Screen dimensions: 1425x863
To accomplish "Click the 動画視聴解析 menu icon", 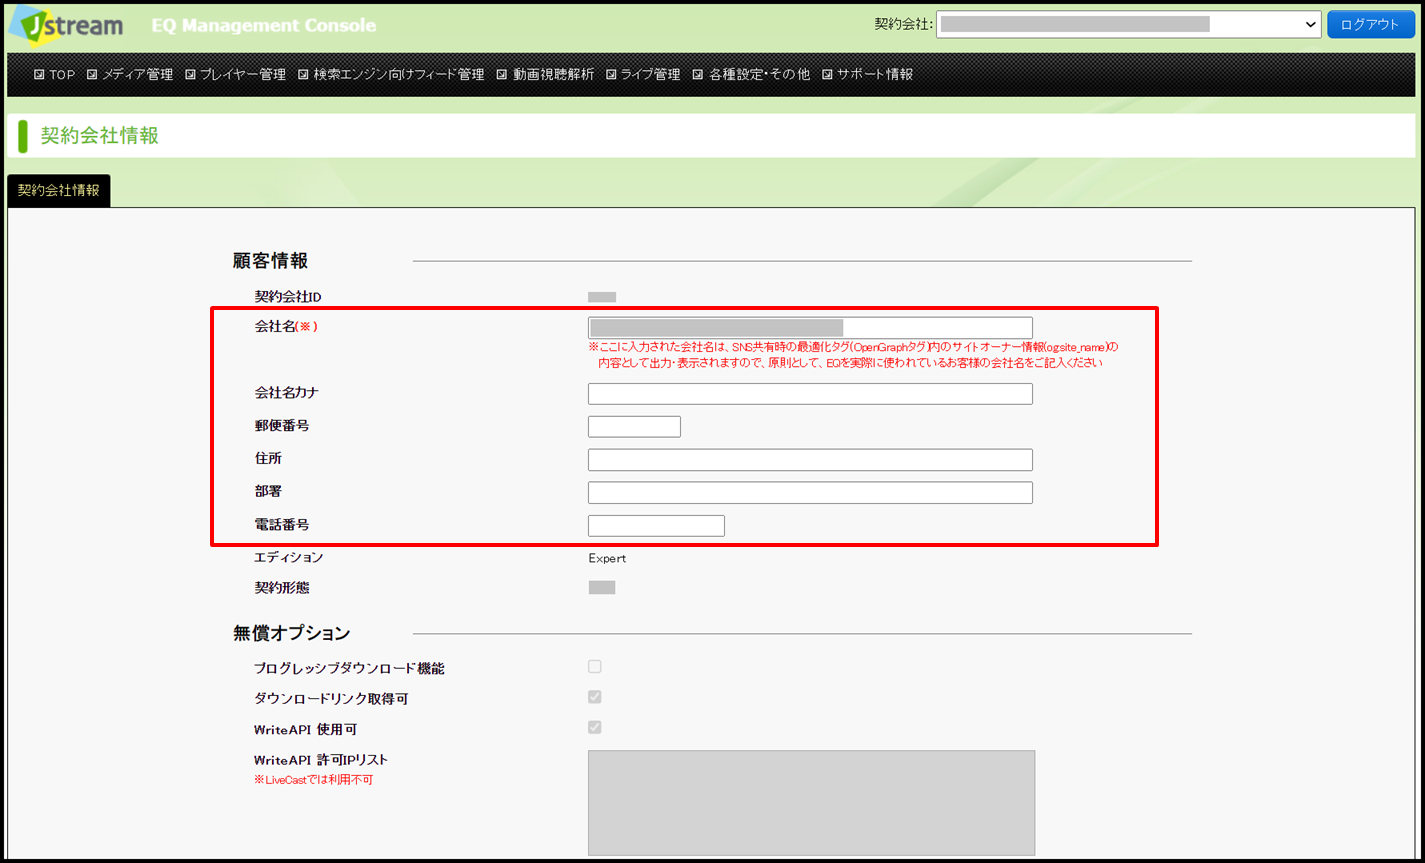I will tap(502, 75).
